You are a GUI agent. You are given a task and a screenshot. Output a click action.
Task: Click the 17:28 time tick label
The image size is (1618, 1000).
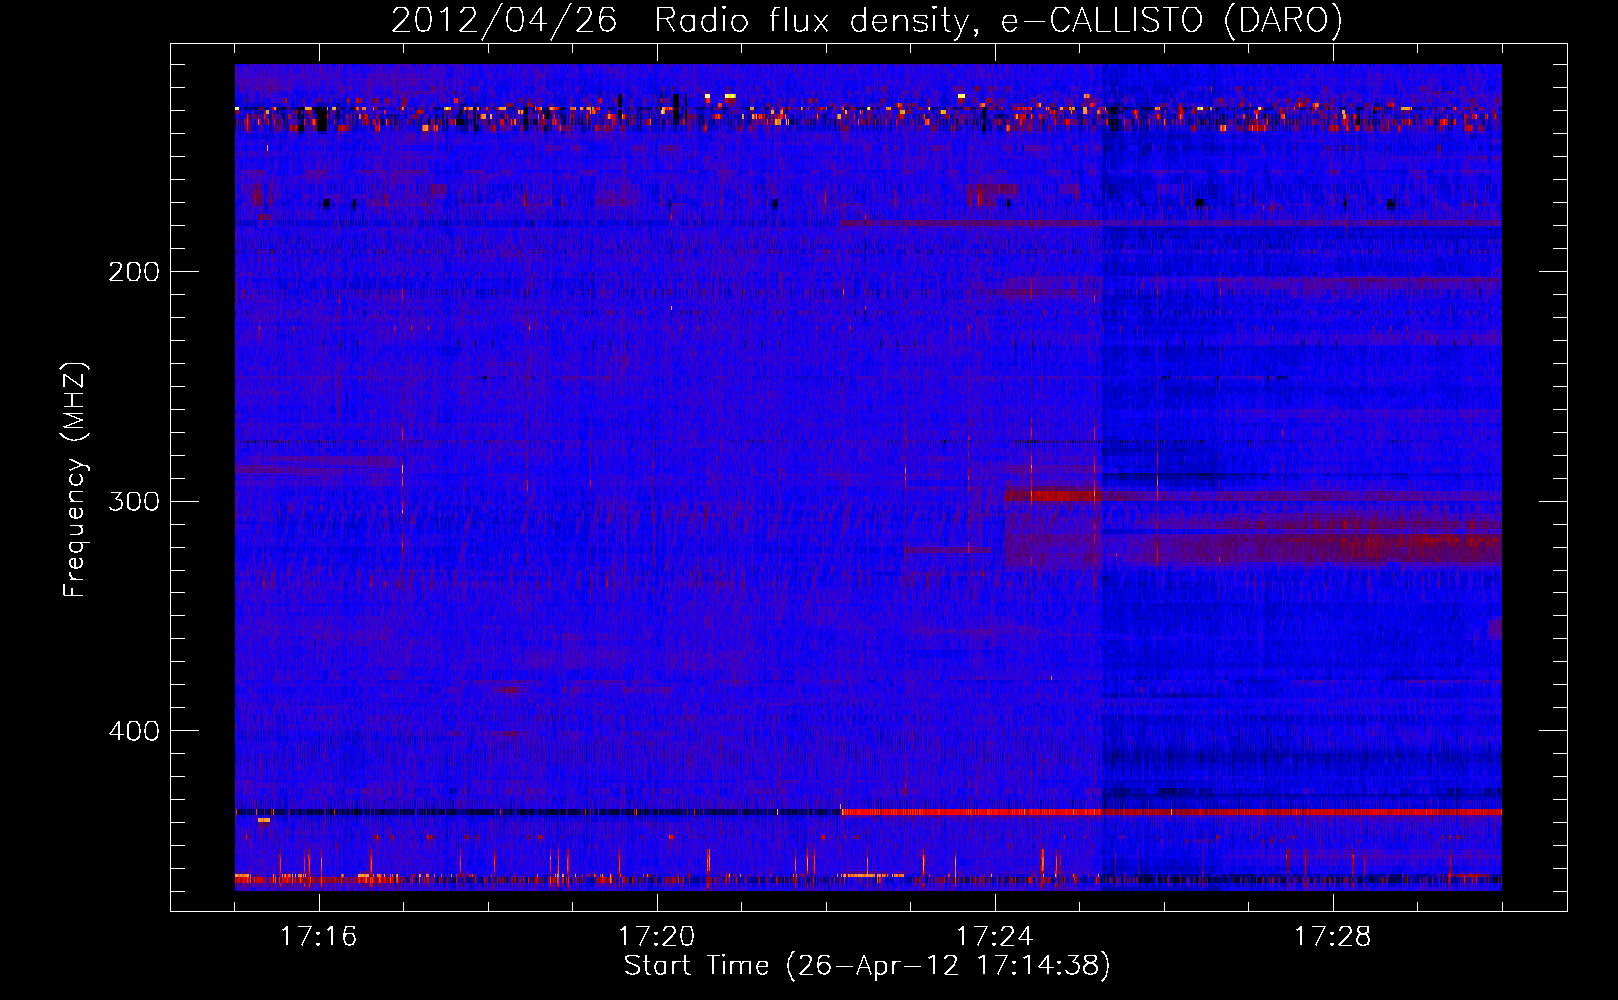click(x=1333, y=936)
